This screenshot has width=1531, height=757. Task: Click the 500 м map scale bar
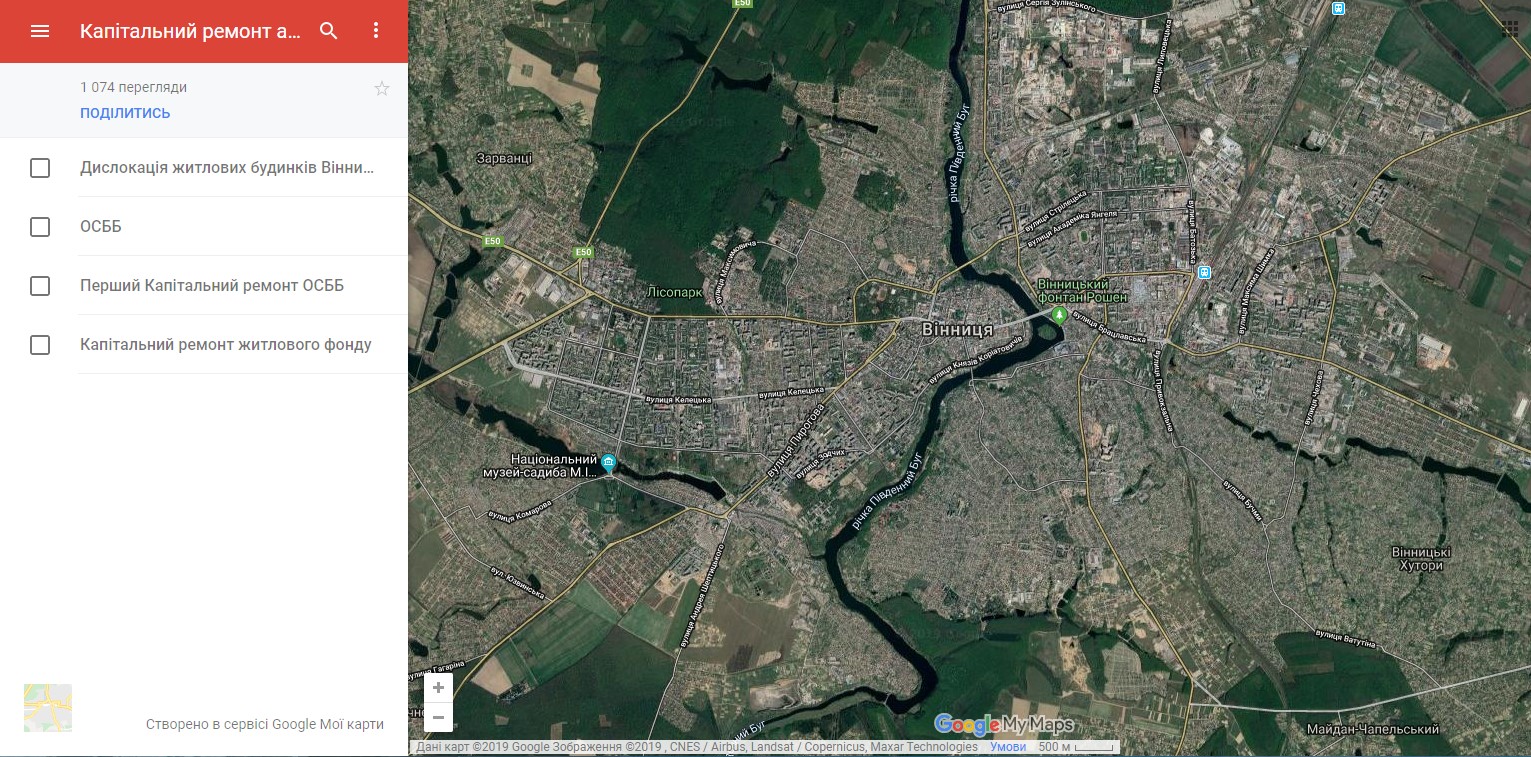1077,747
